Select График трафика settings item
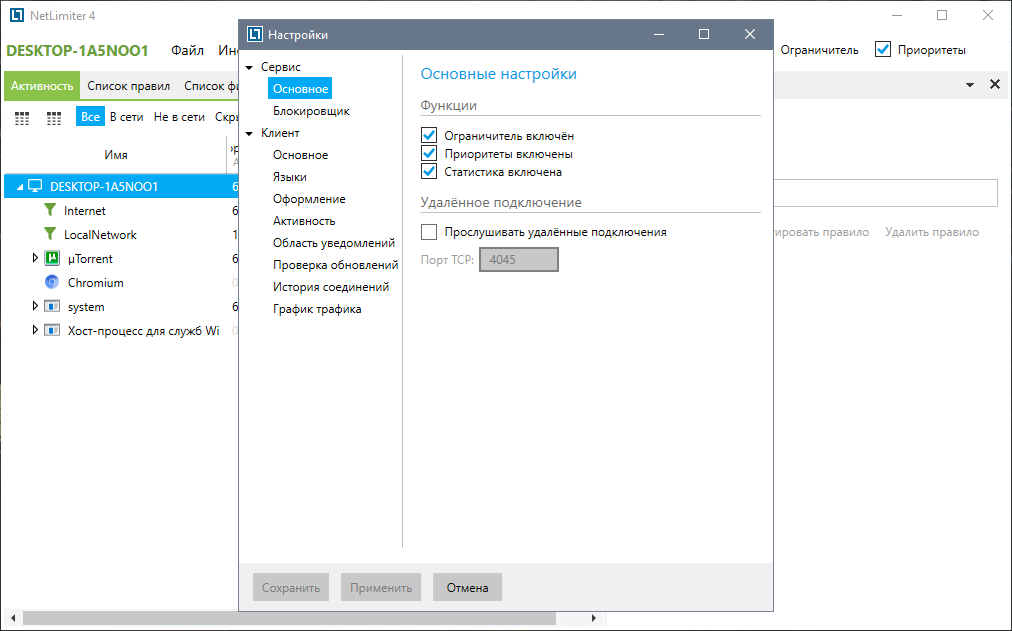This screenshot has width=1012, height=631. pos(317,309)
